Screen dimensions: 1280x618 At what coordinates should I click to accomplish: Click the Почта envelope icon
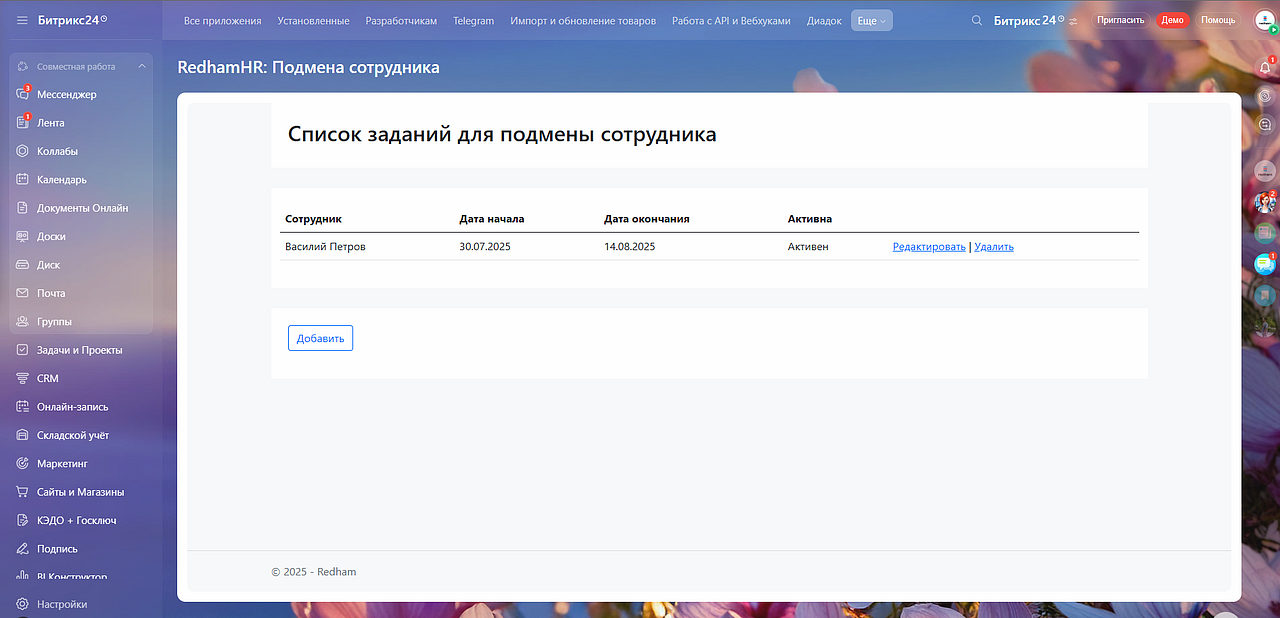(22, 293)
